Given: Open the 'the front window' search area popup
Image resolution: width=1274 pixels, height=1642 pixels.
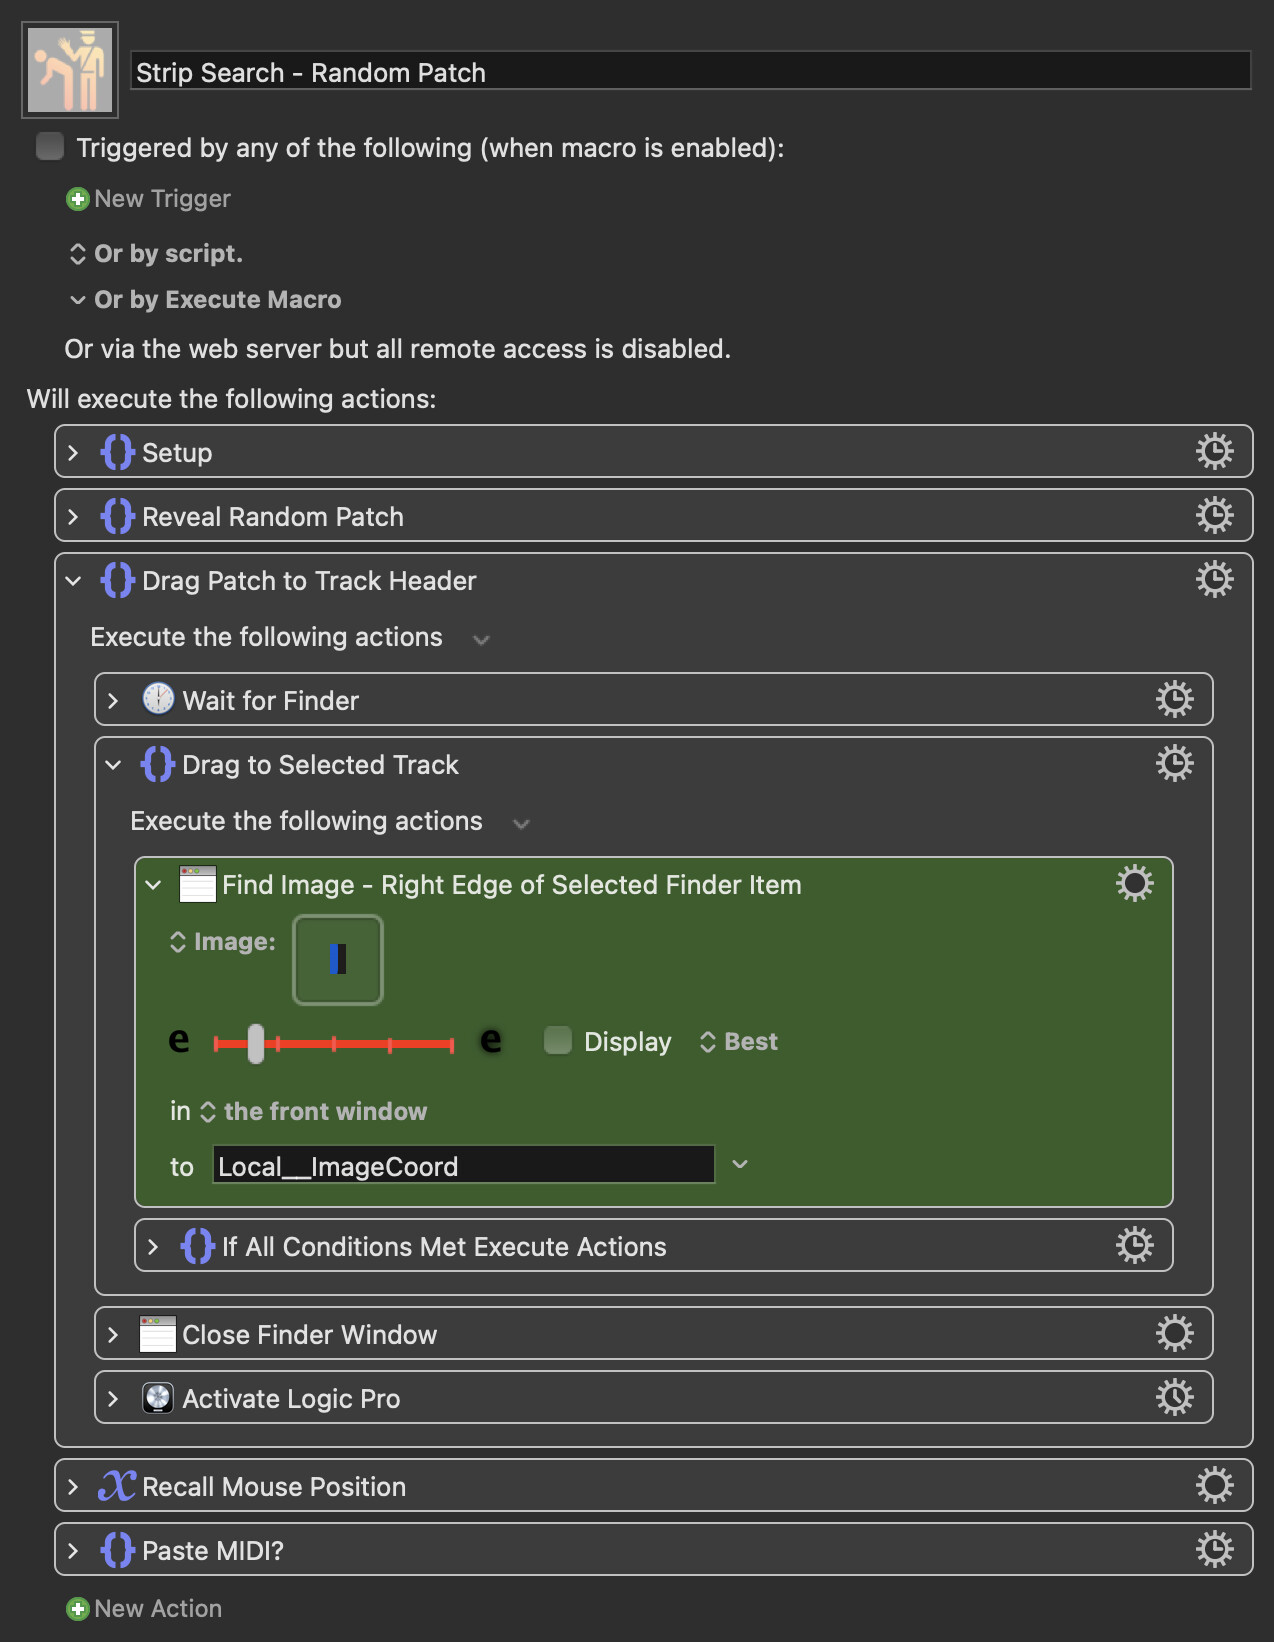Looking at the screenshot, I should tap(314, 1112).
